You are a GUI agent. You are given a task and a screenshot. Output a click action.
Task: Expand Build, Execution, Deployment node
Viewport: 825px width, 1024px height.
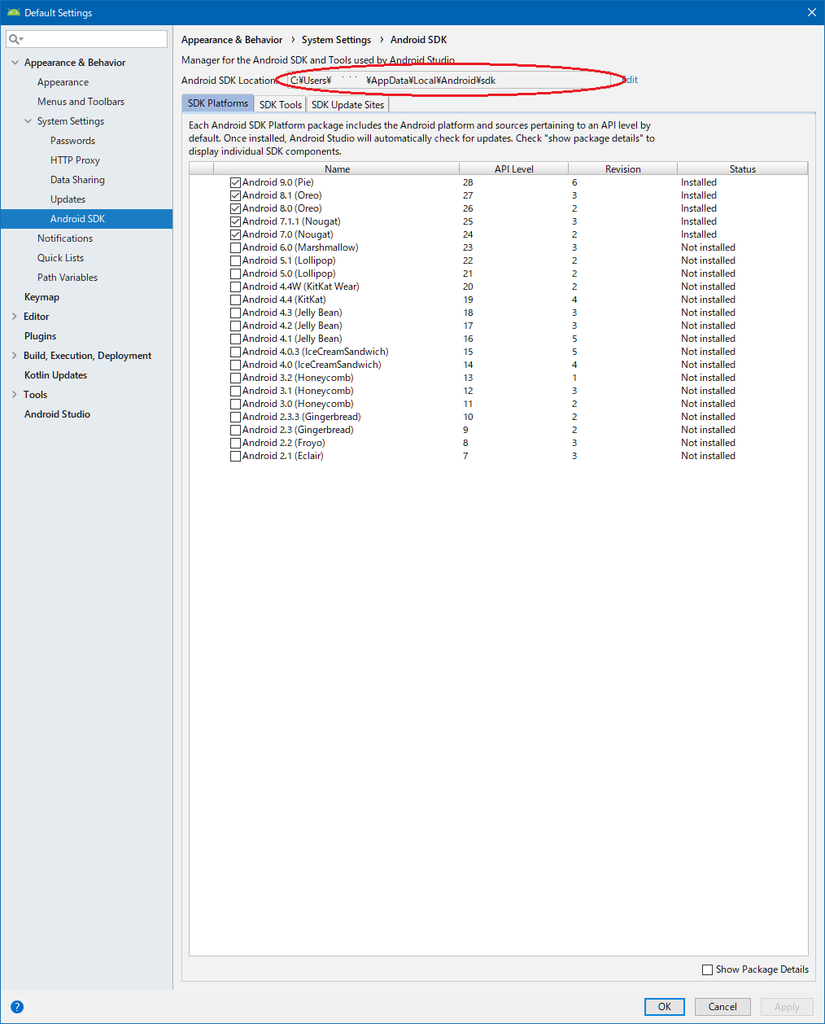(14, 356)
